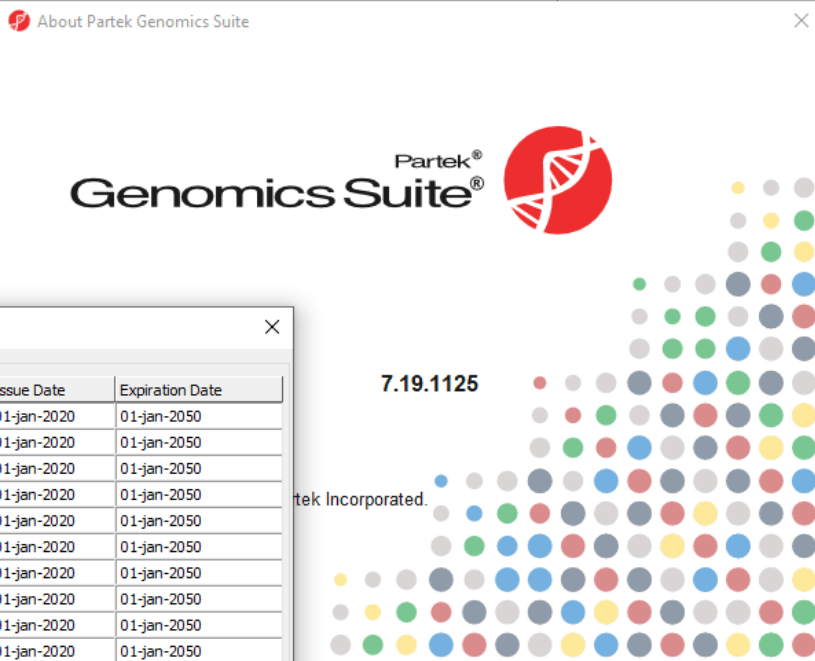Close the About Partek Genomics Suite window
Screen dimensions: 815x661
tap(801, 21)
